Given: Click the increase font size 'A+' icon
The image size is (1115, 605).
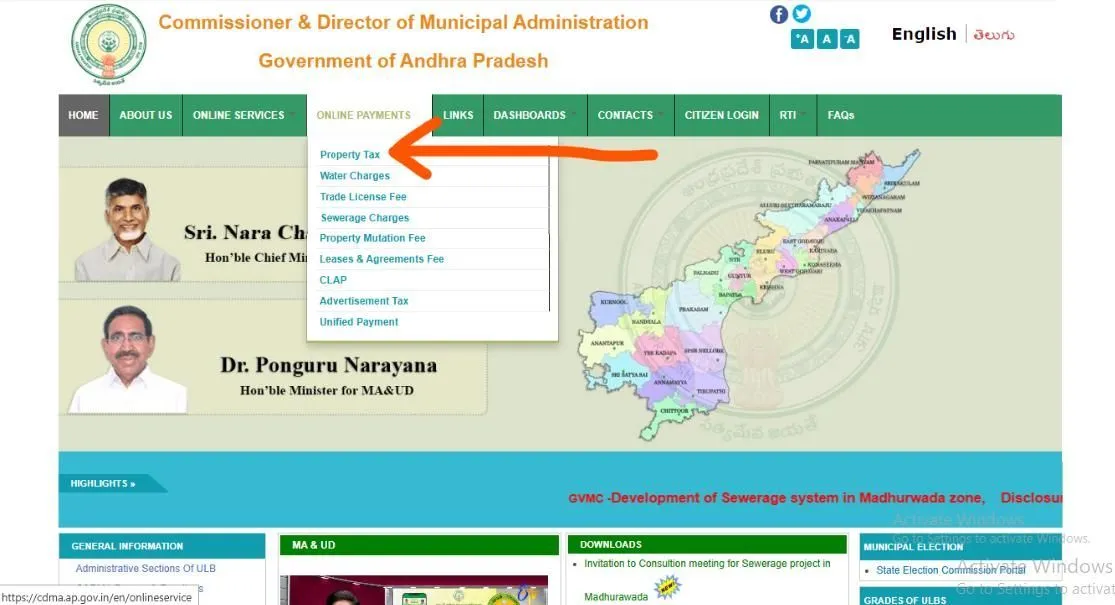Looking at the screenshot, I should point(802,38).
